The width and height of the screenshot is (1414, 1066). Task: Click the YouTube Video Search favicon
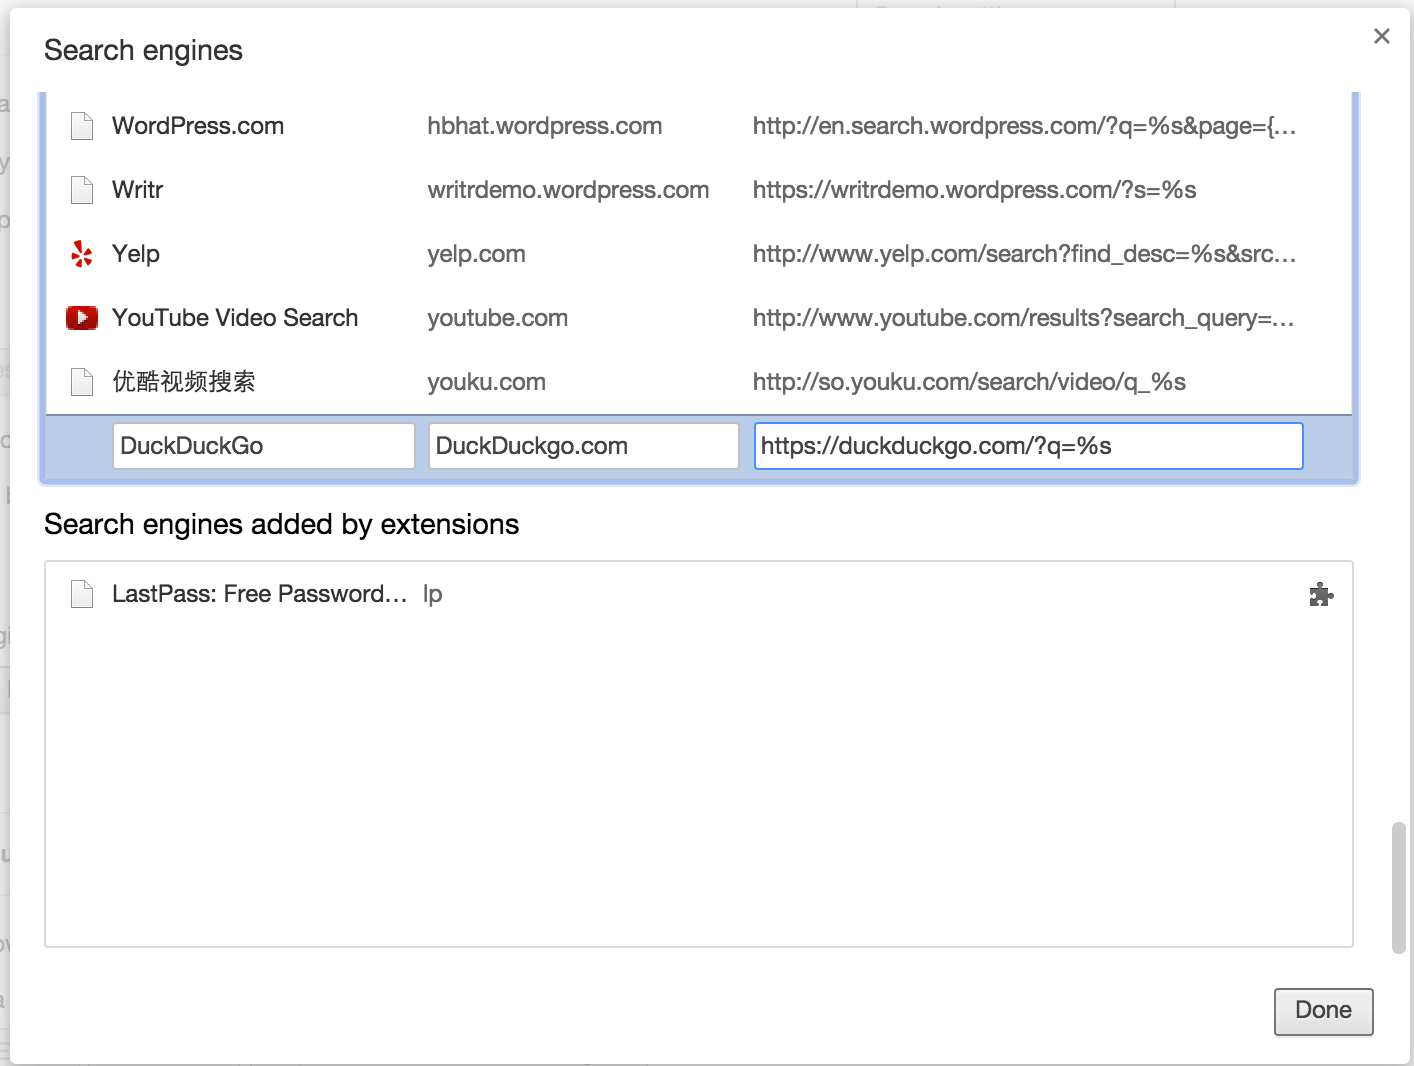pyautogui.click(x=82, y=318)
